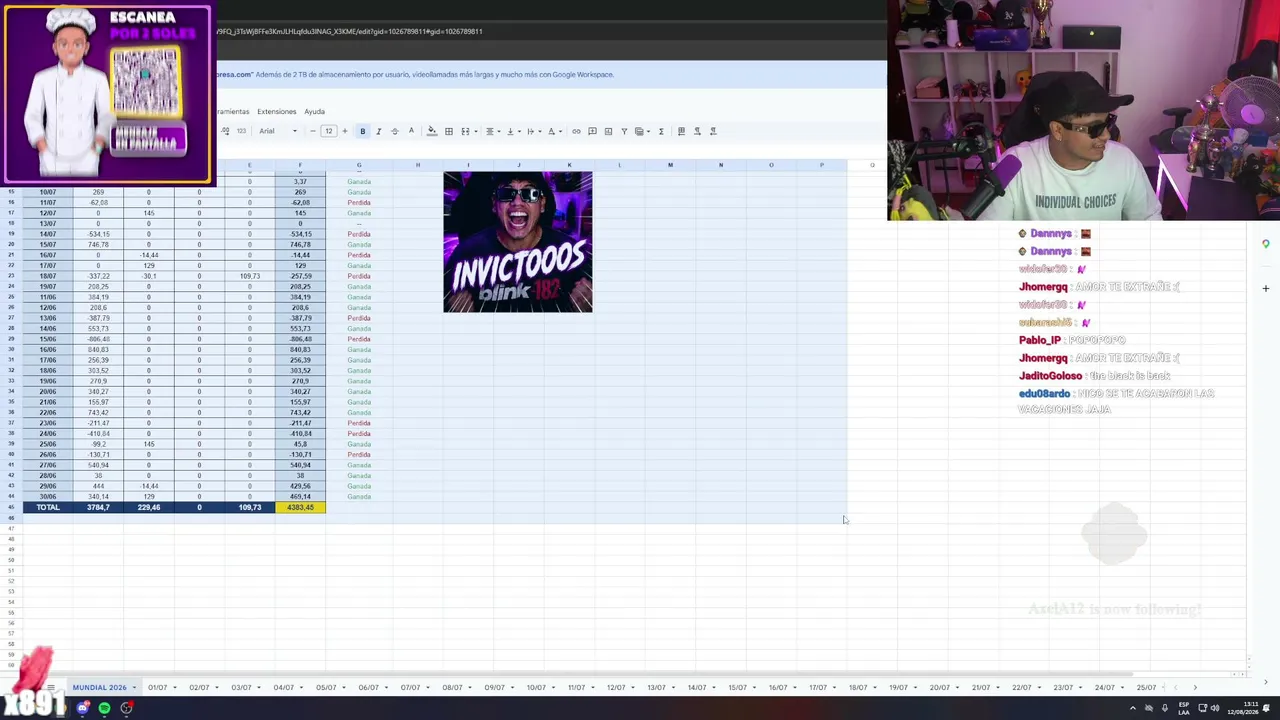1280x720 pixels.
Task: Open the Arial font dropdown
Action: tap(278, 131)
